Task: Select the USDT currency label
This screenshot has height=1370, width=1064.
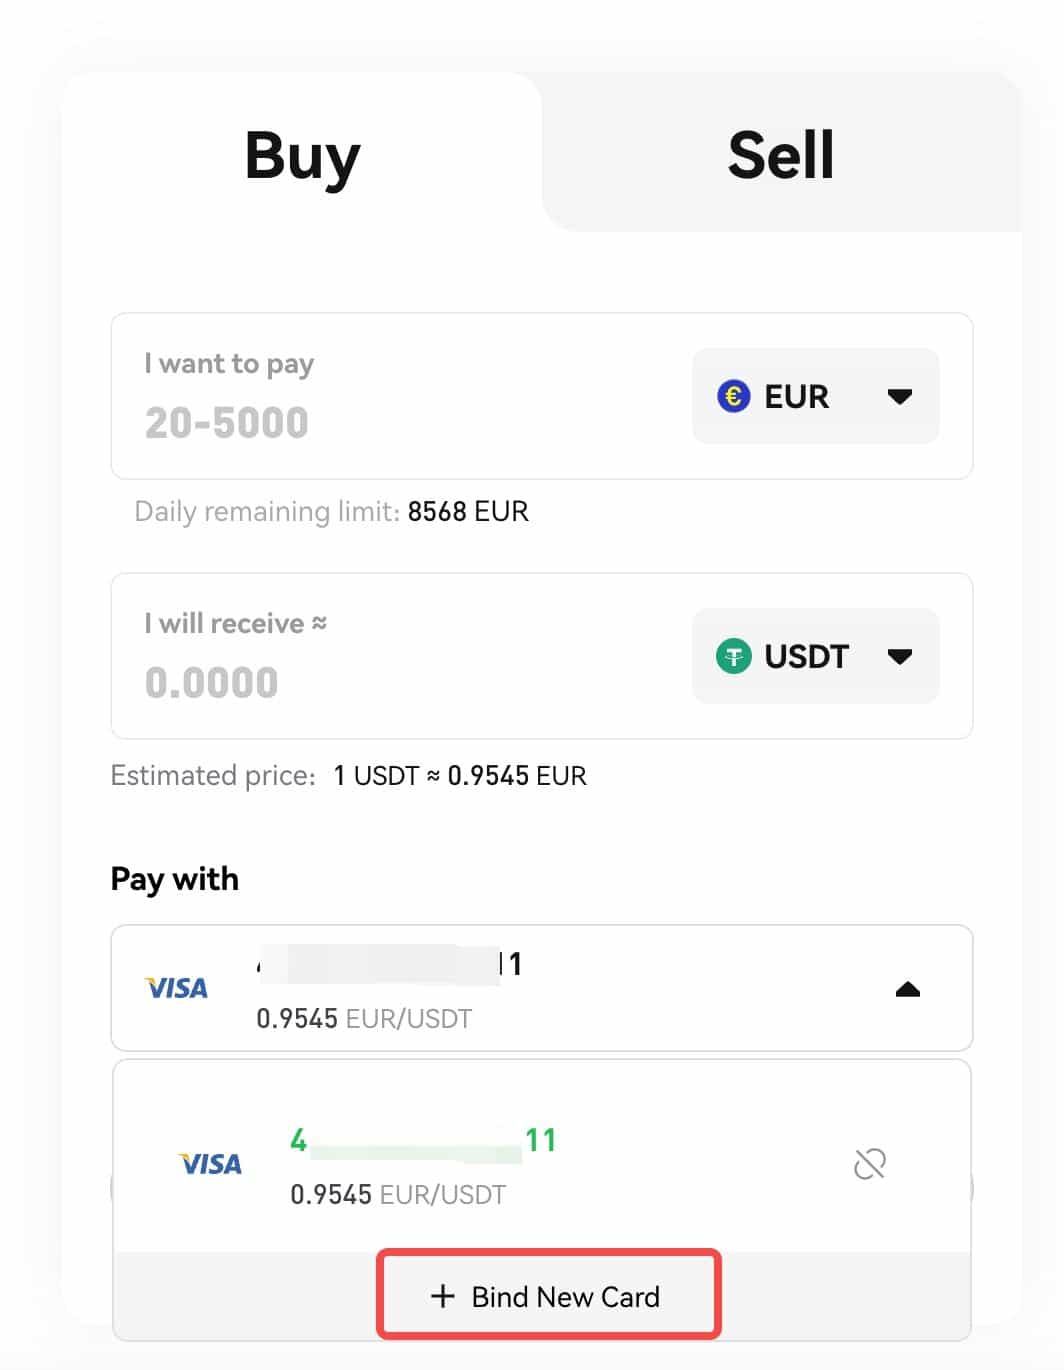Action: [x=806, y=657]
